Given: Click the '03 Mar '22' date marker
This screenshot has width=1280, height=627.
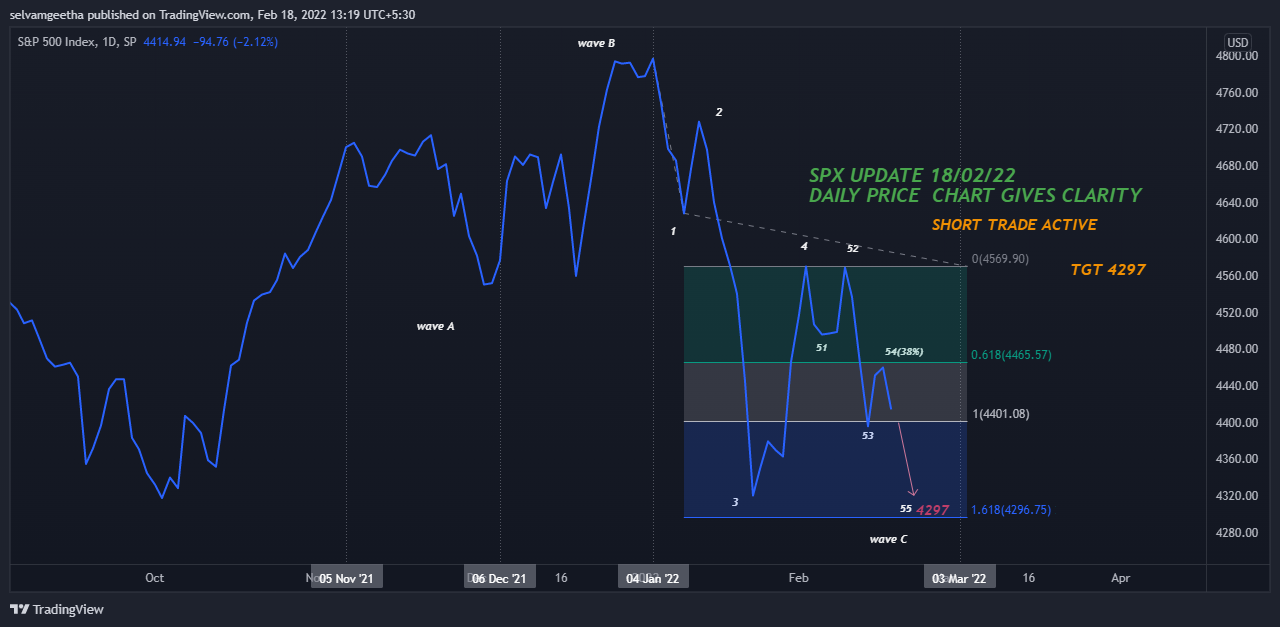Looking at the screenshot, I should click(960, 578).
